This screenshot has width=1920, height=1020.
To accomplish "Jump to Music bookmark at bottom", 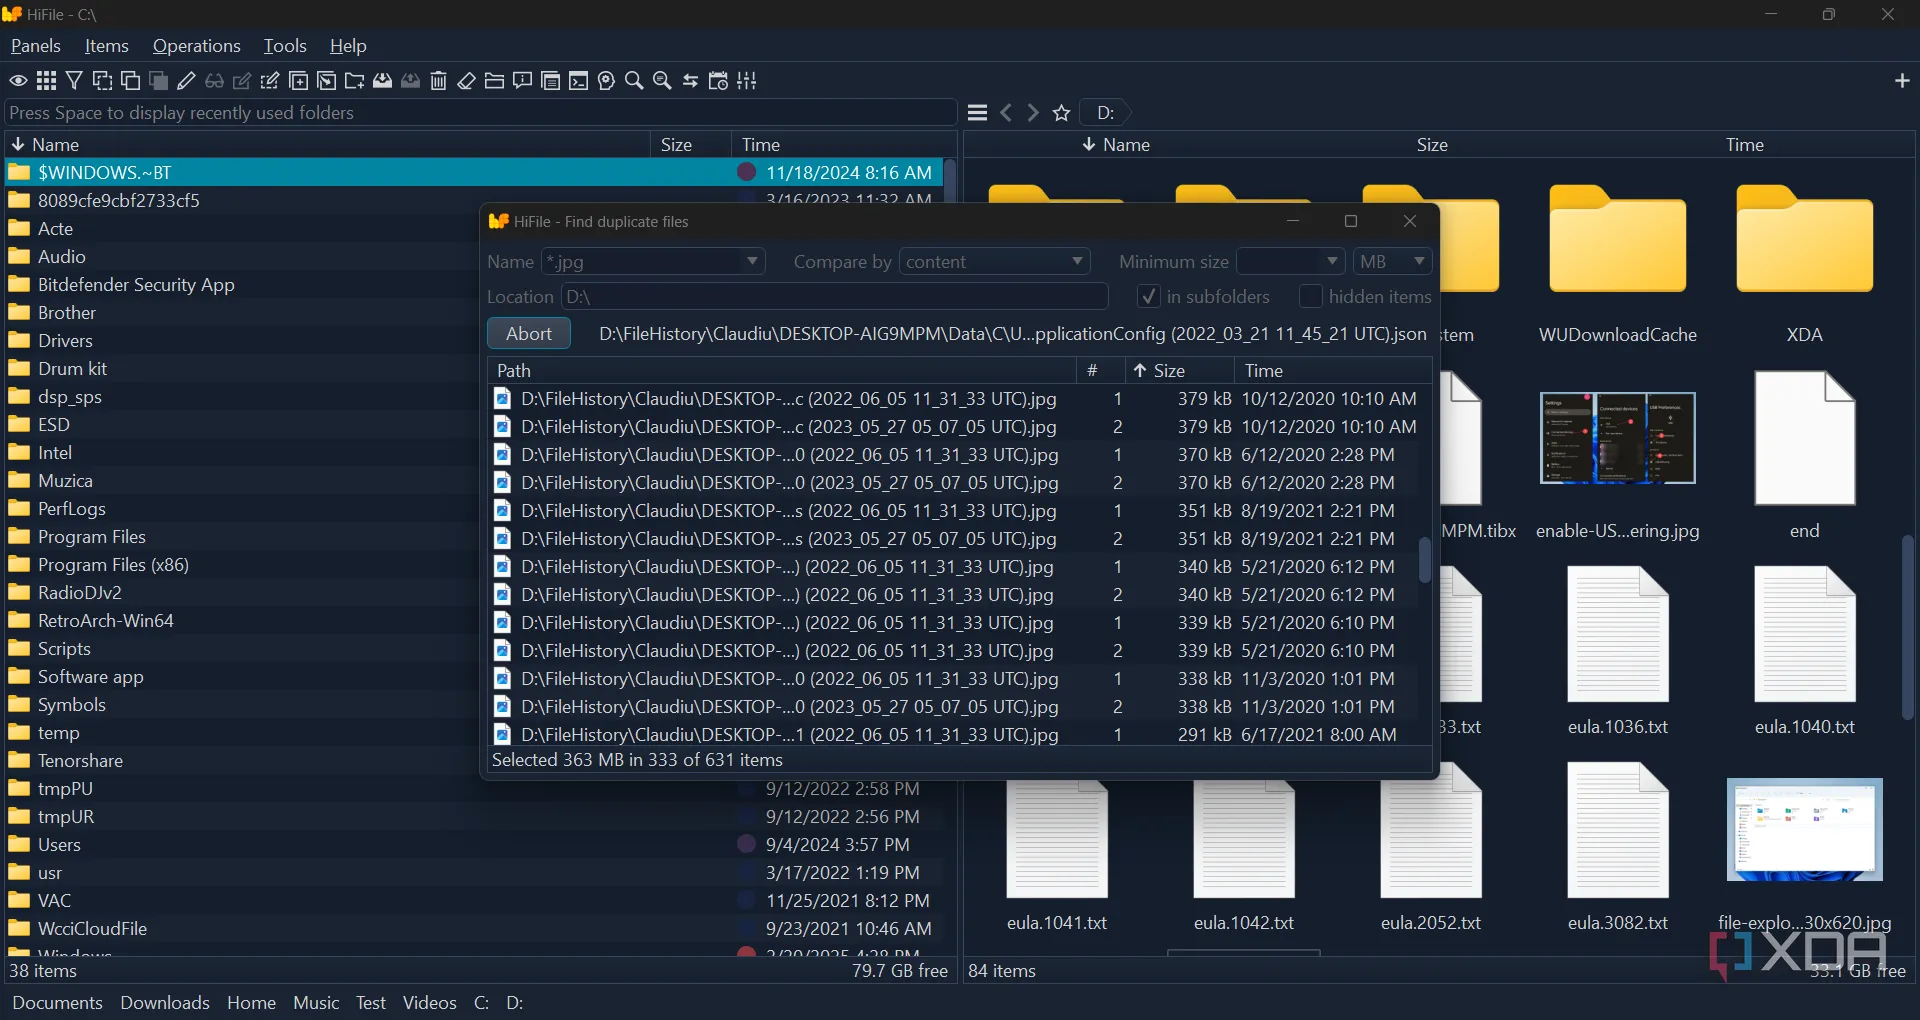I will [316, 1003].
